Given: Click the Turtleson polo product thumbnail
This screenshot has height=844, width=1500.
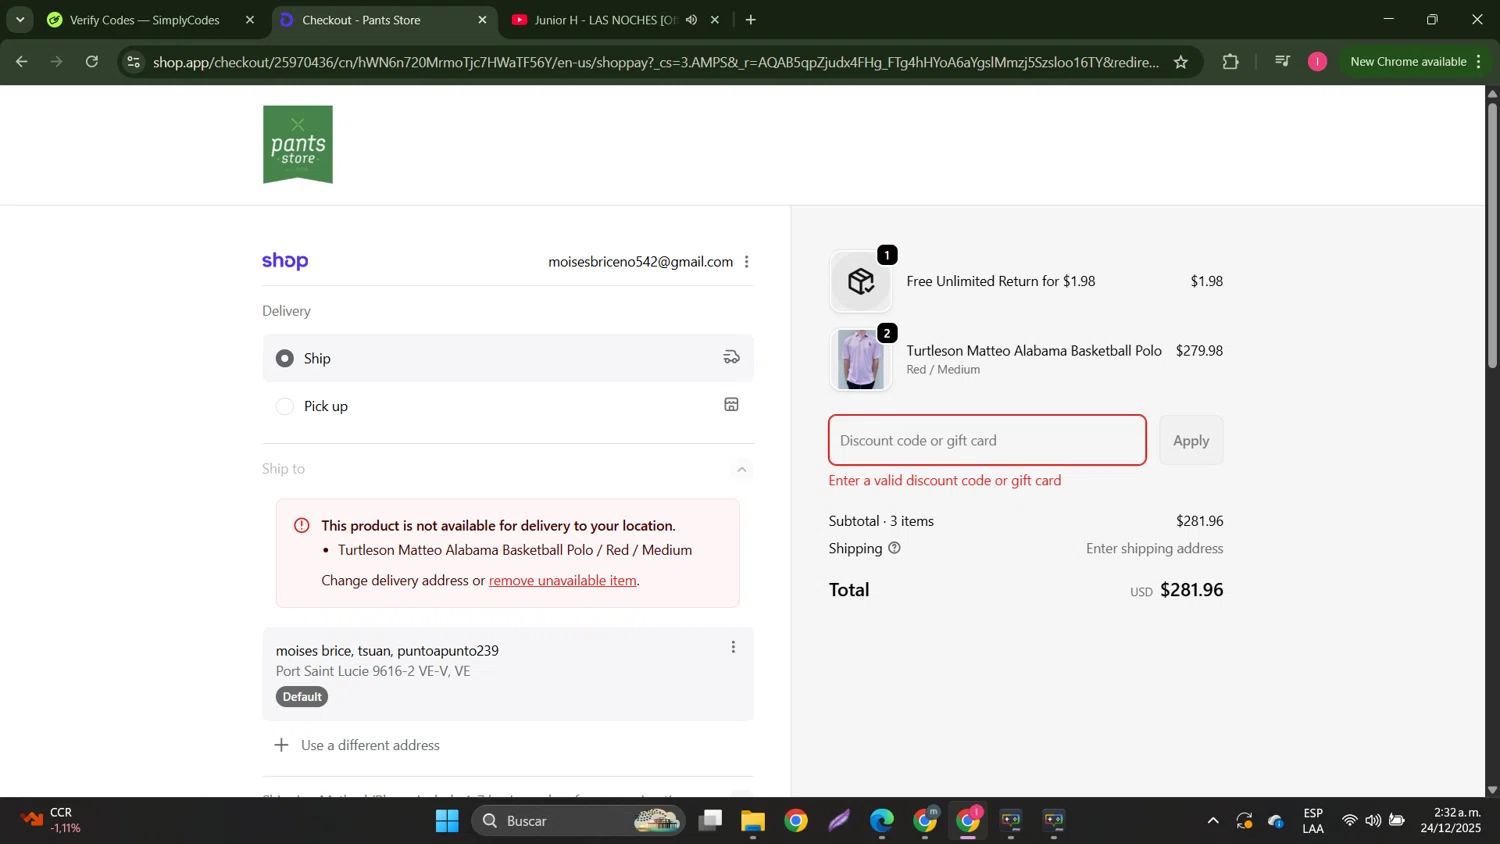Looking at the screenshot, I should tap(861, 360).
